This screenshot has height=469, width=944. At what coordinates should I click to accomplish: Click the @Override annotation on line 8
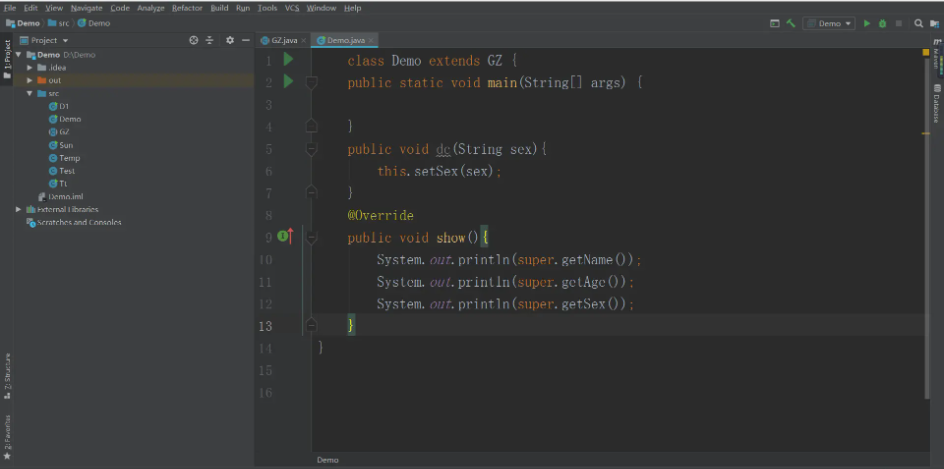[x=380, y=215]
